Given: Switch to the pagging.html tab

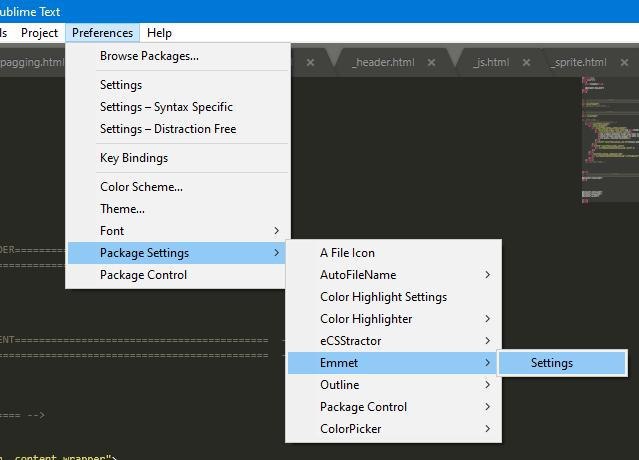Looking at the screenshot, I should [x=32, y=62].
